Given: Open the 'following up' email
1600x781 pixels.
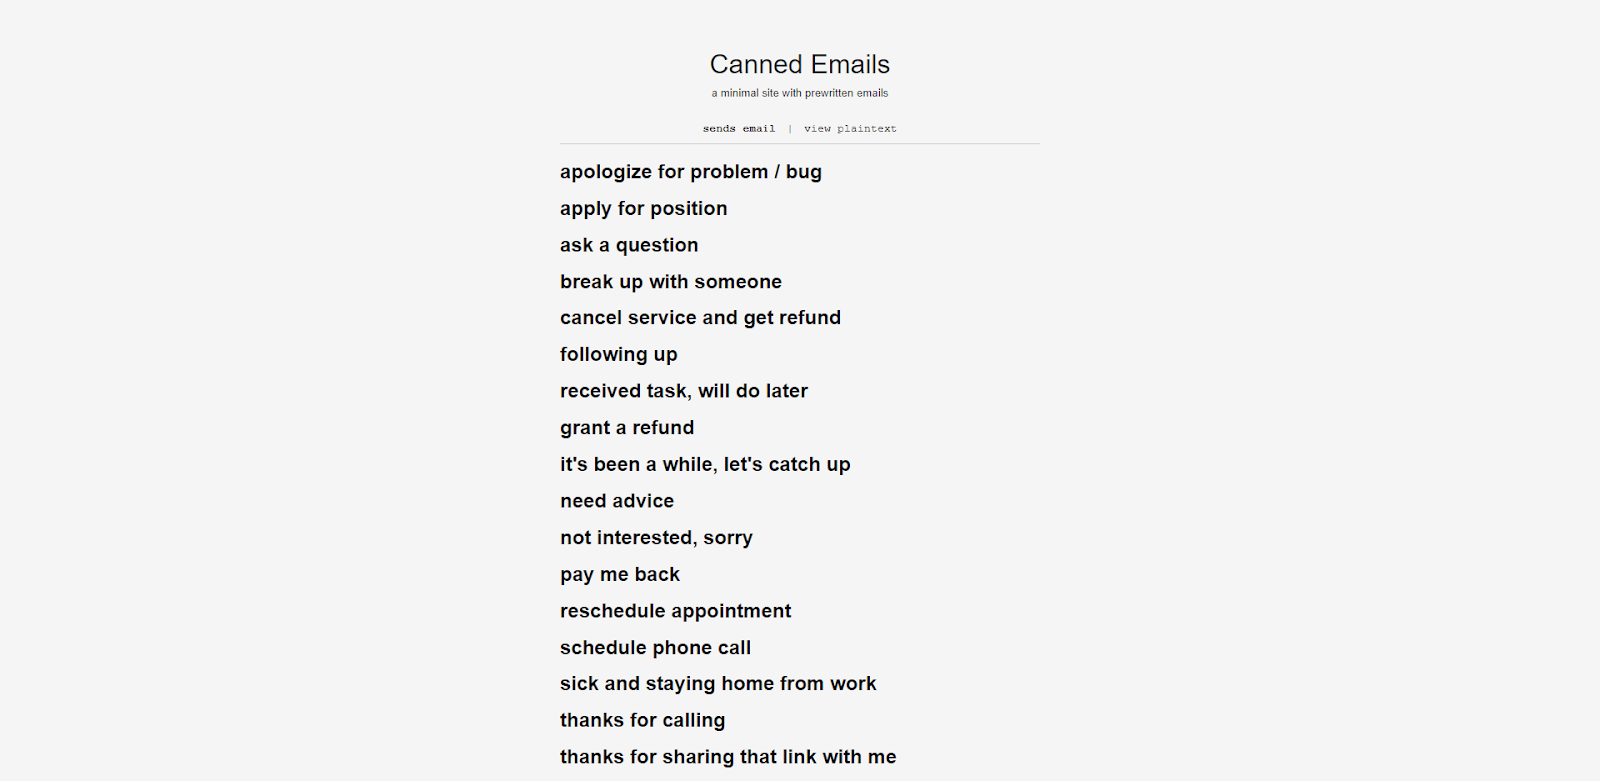Looking at the screenshot, I should 619,355.
